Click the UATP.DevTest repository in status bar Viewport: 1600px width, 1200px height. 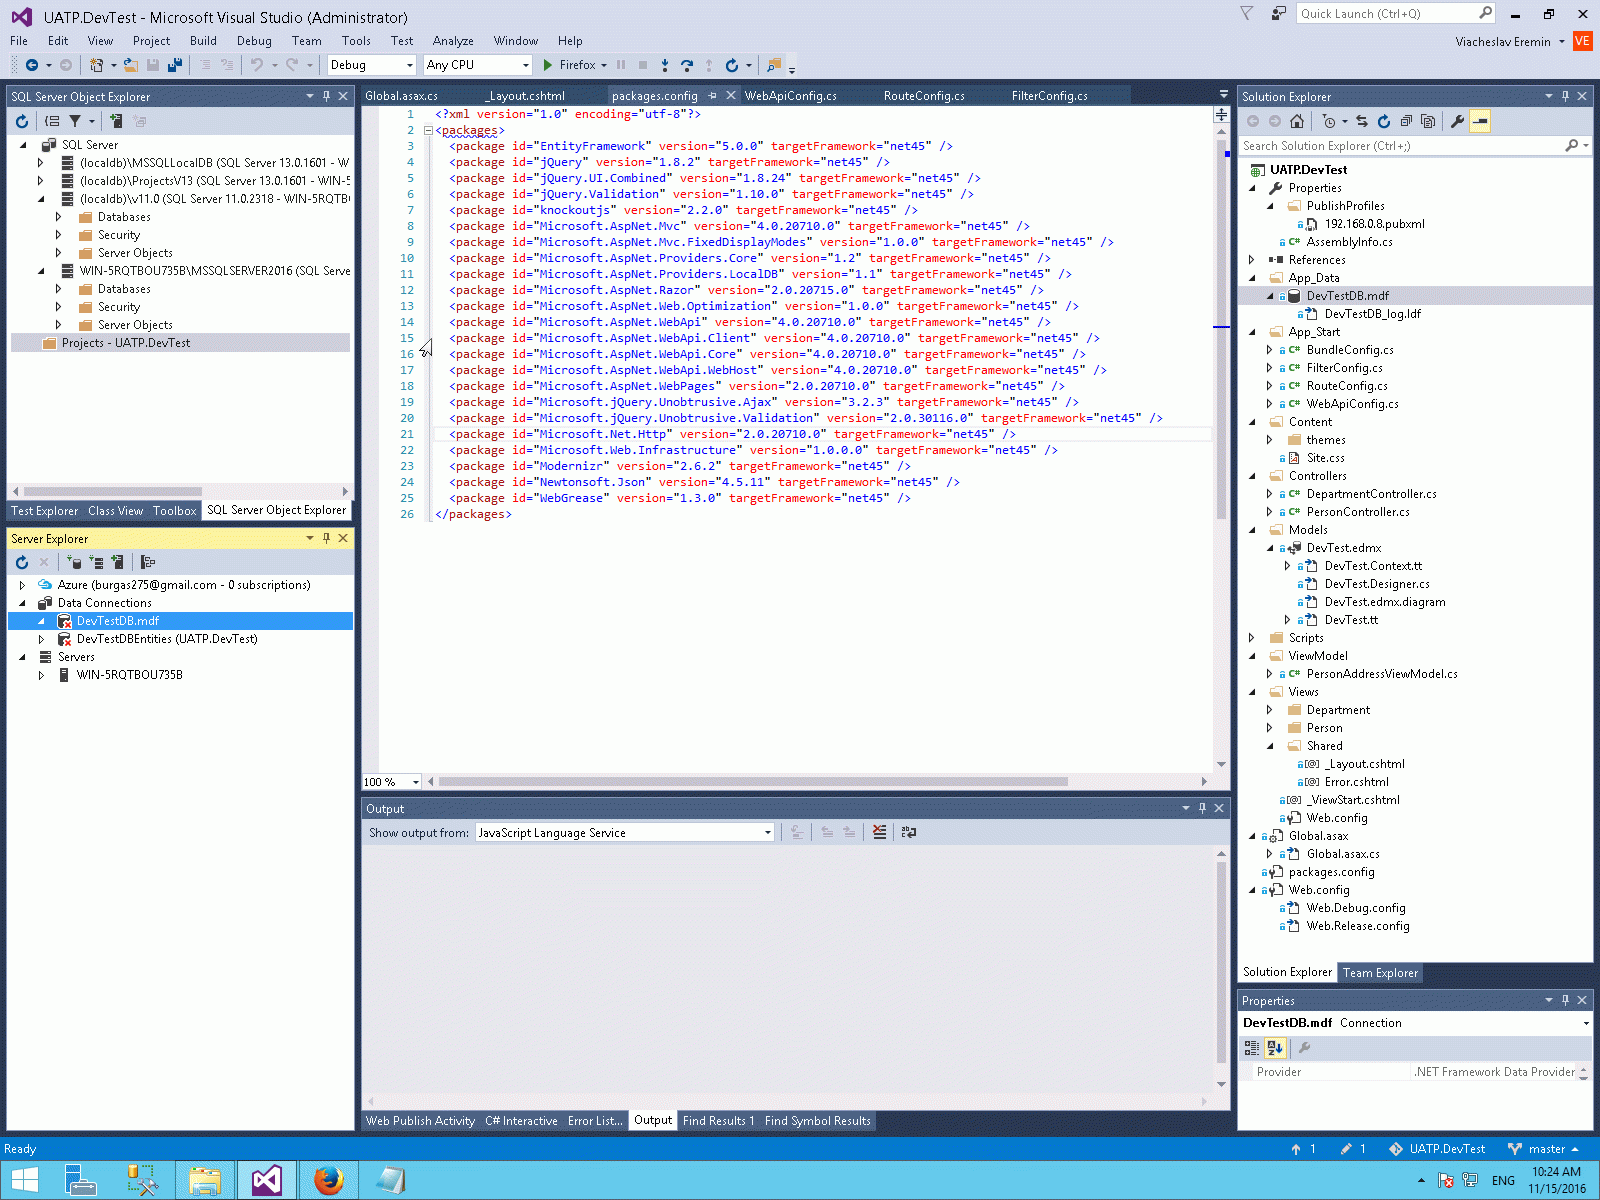(x=1437, y=1149)
